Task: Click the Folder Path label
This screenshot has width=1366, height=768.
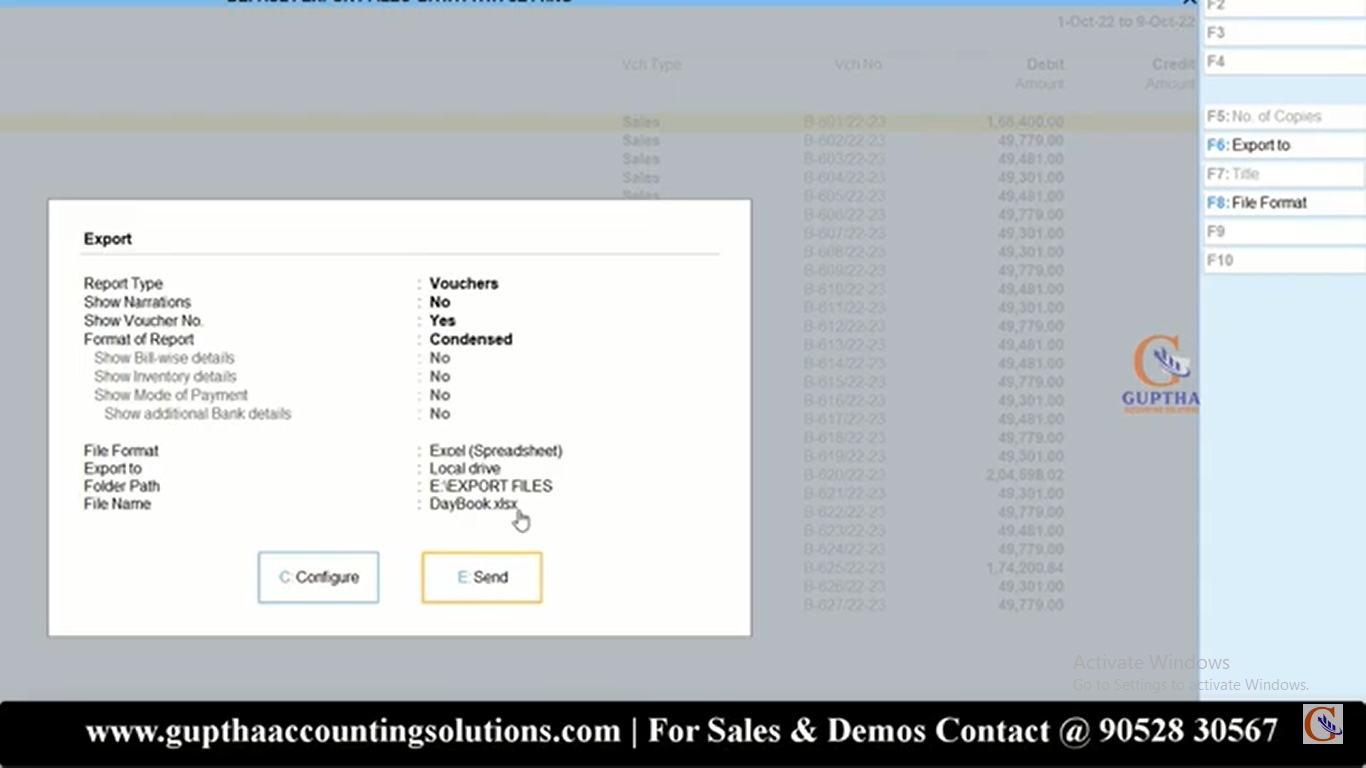Action: (122, 486)
